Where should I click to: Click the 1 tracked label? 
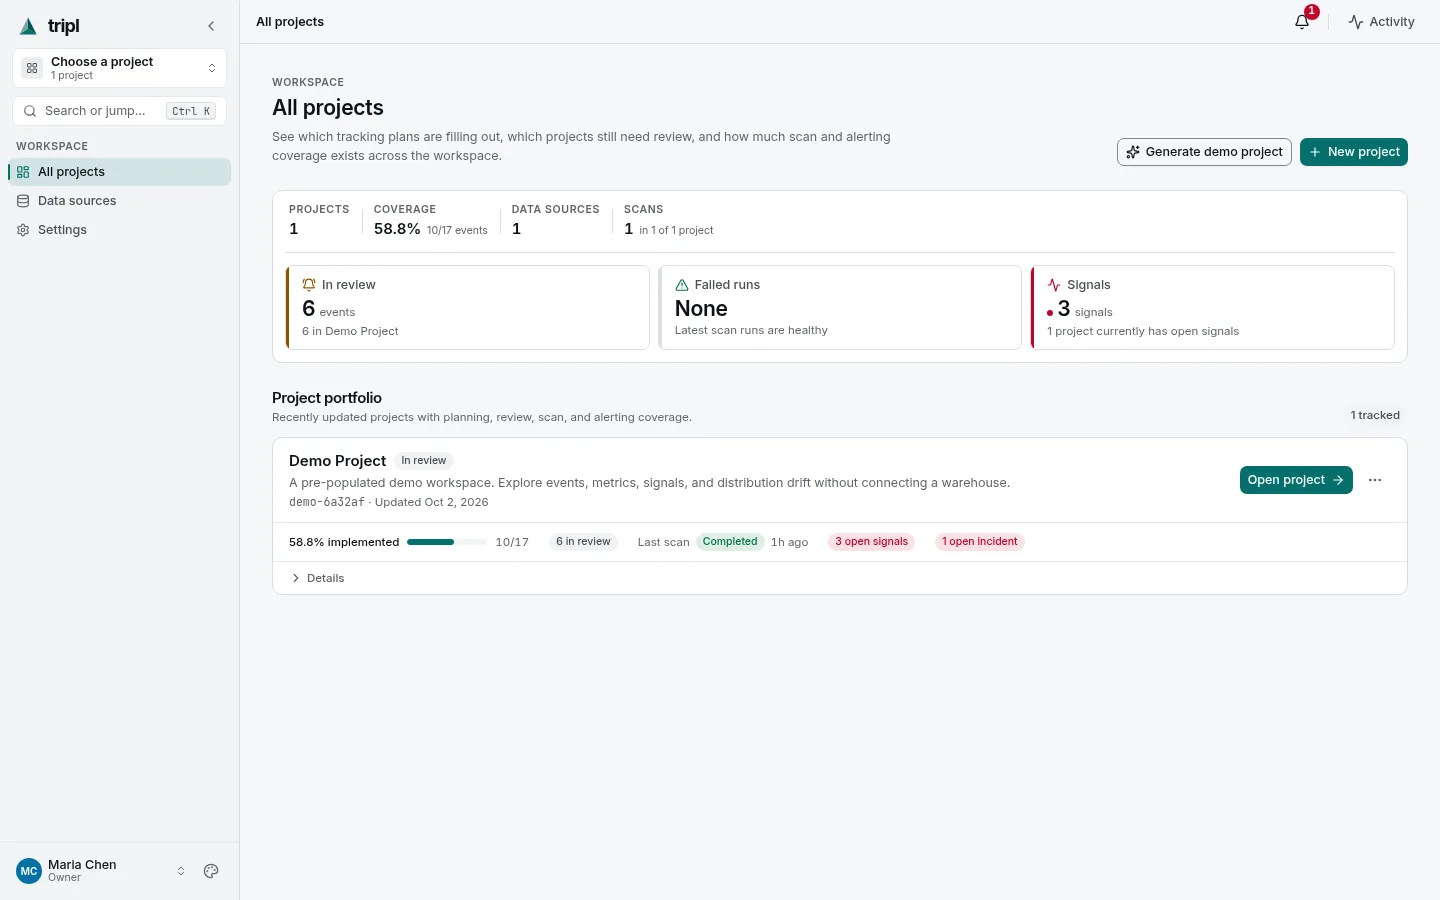click(x=1375, y=415)
